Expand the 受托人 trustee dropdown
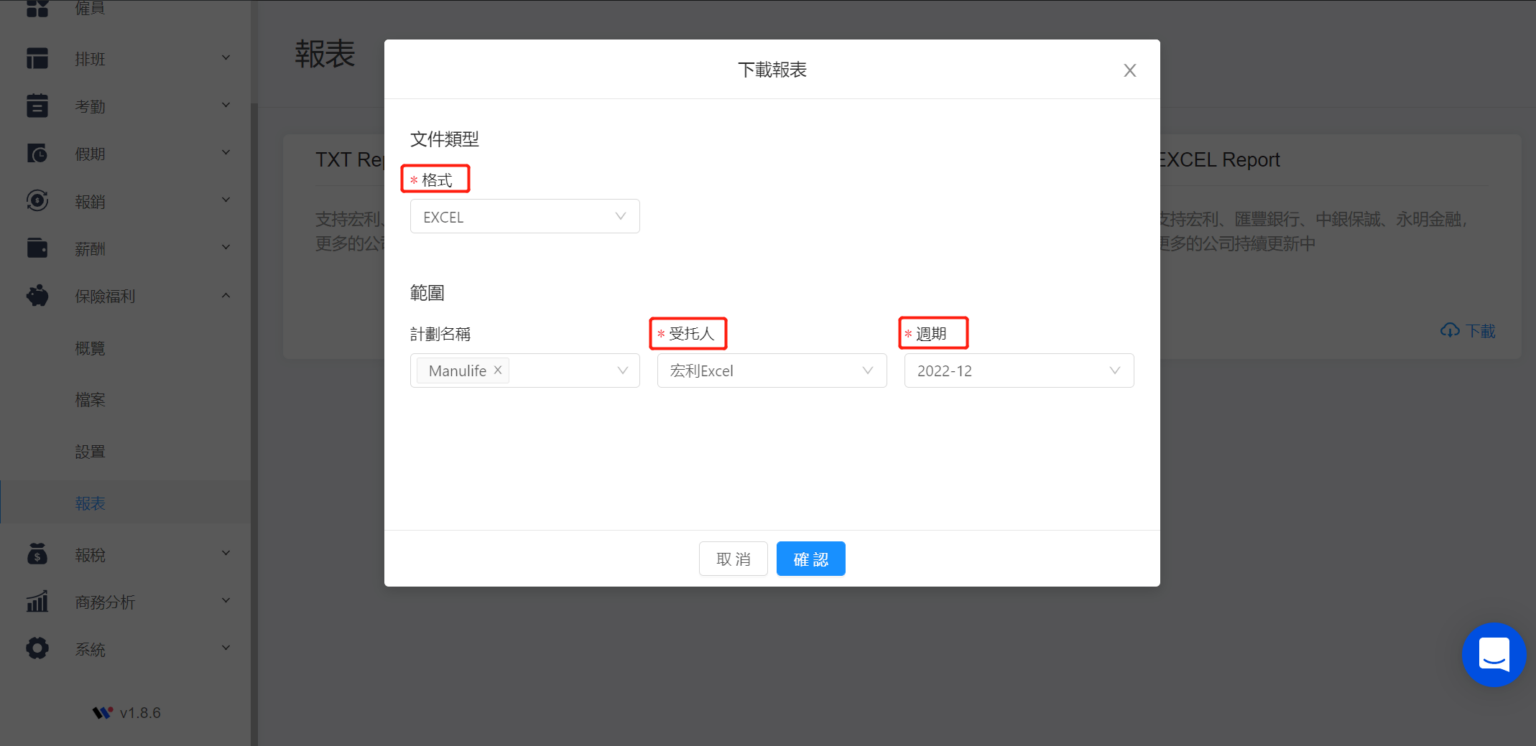 [771, 370]
